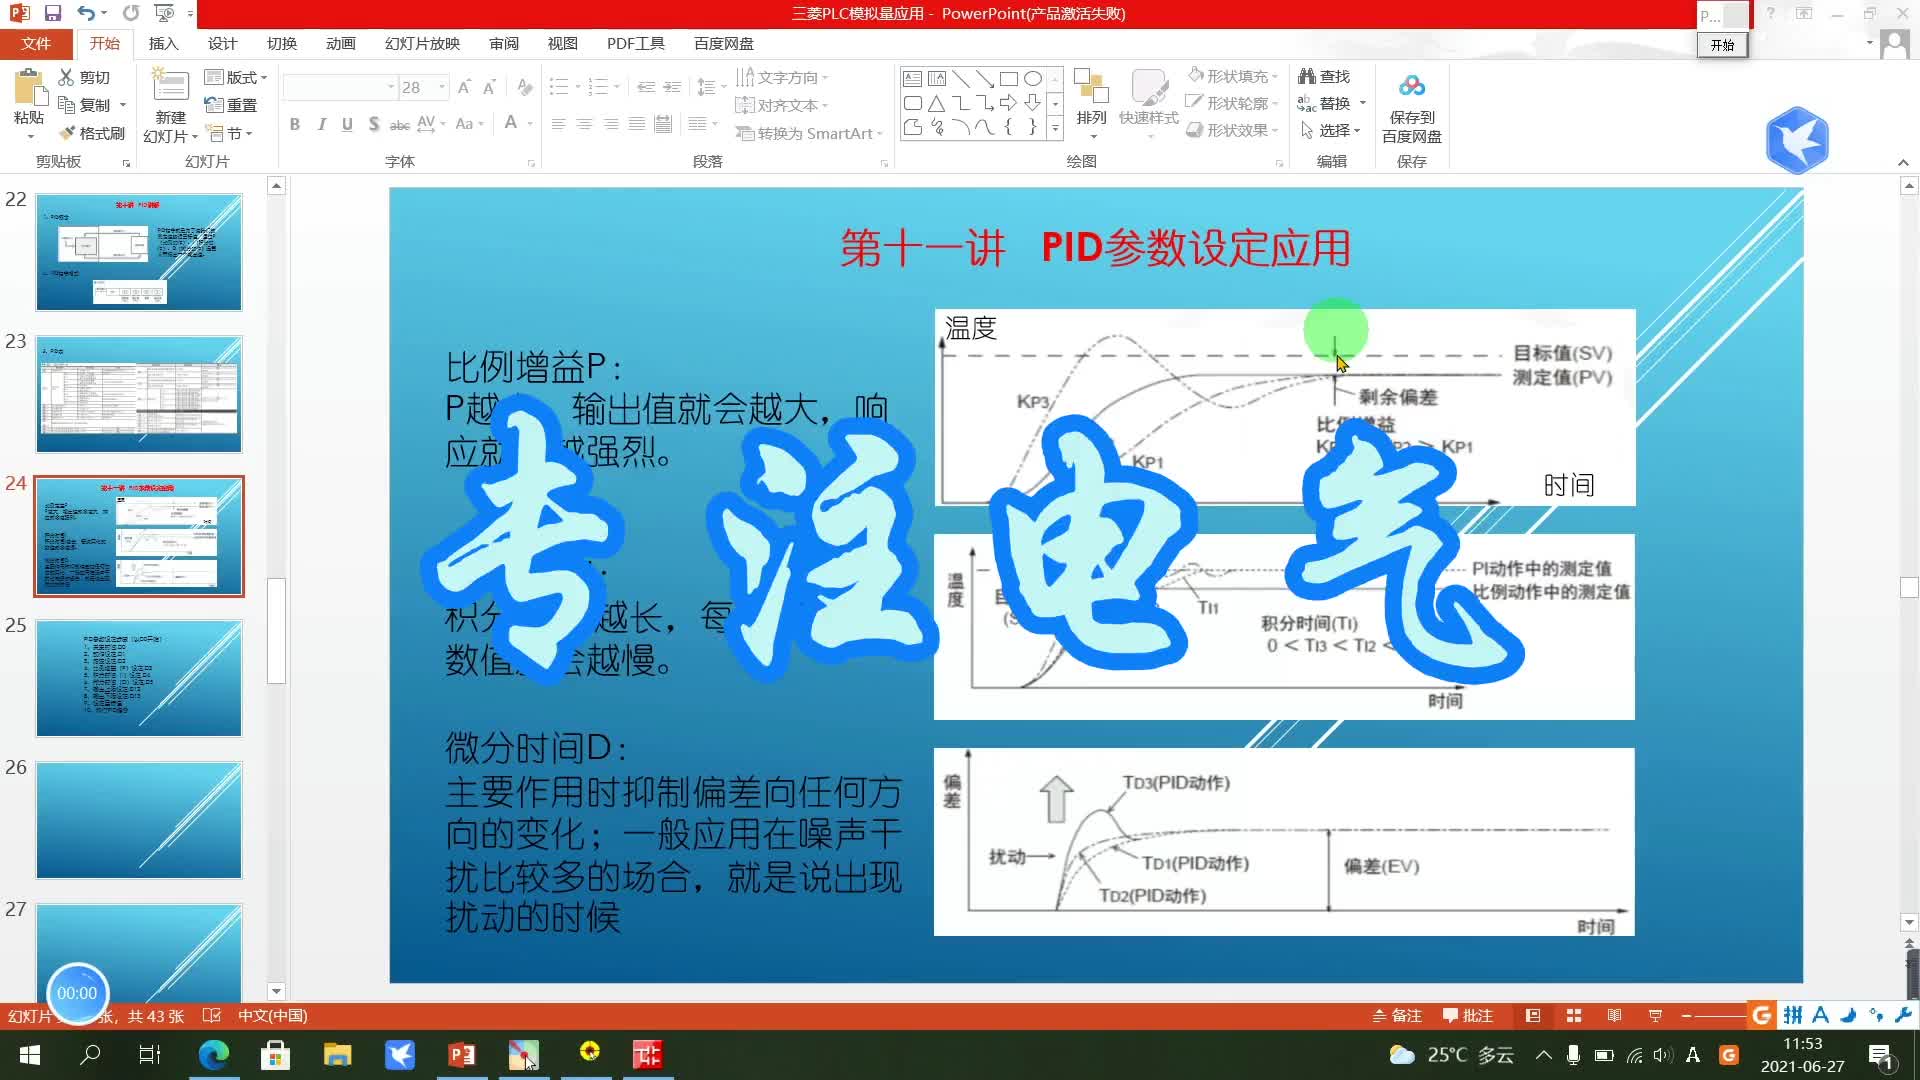1920x1080 pixels.
Task: Center align the text
Action: pos(584,124)
